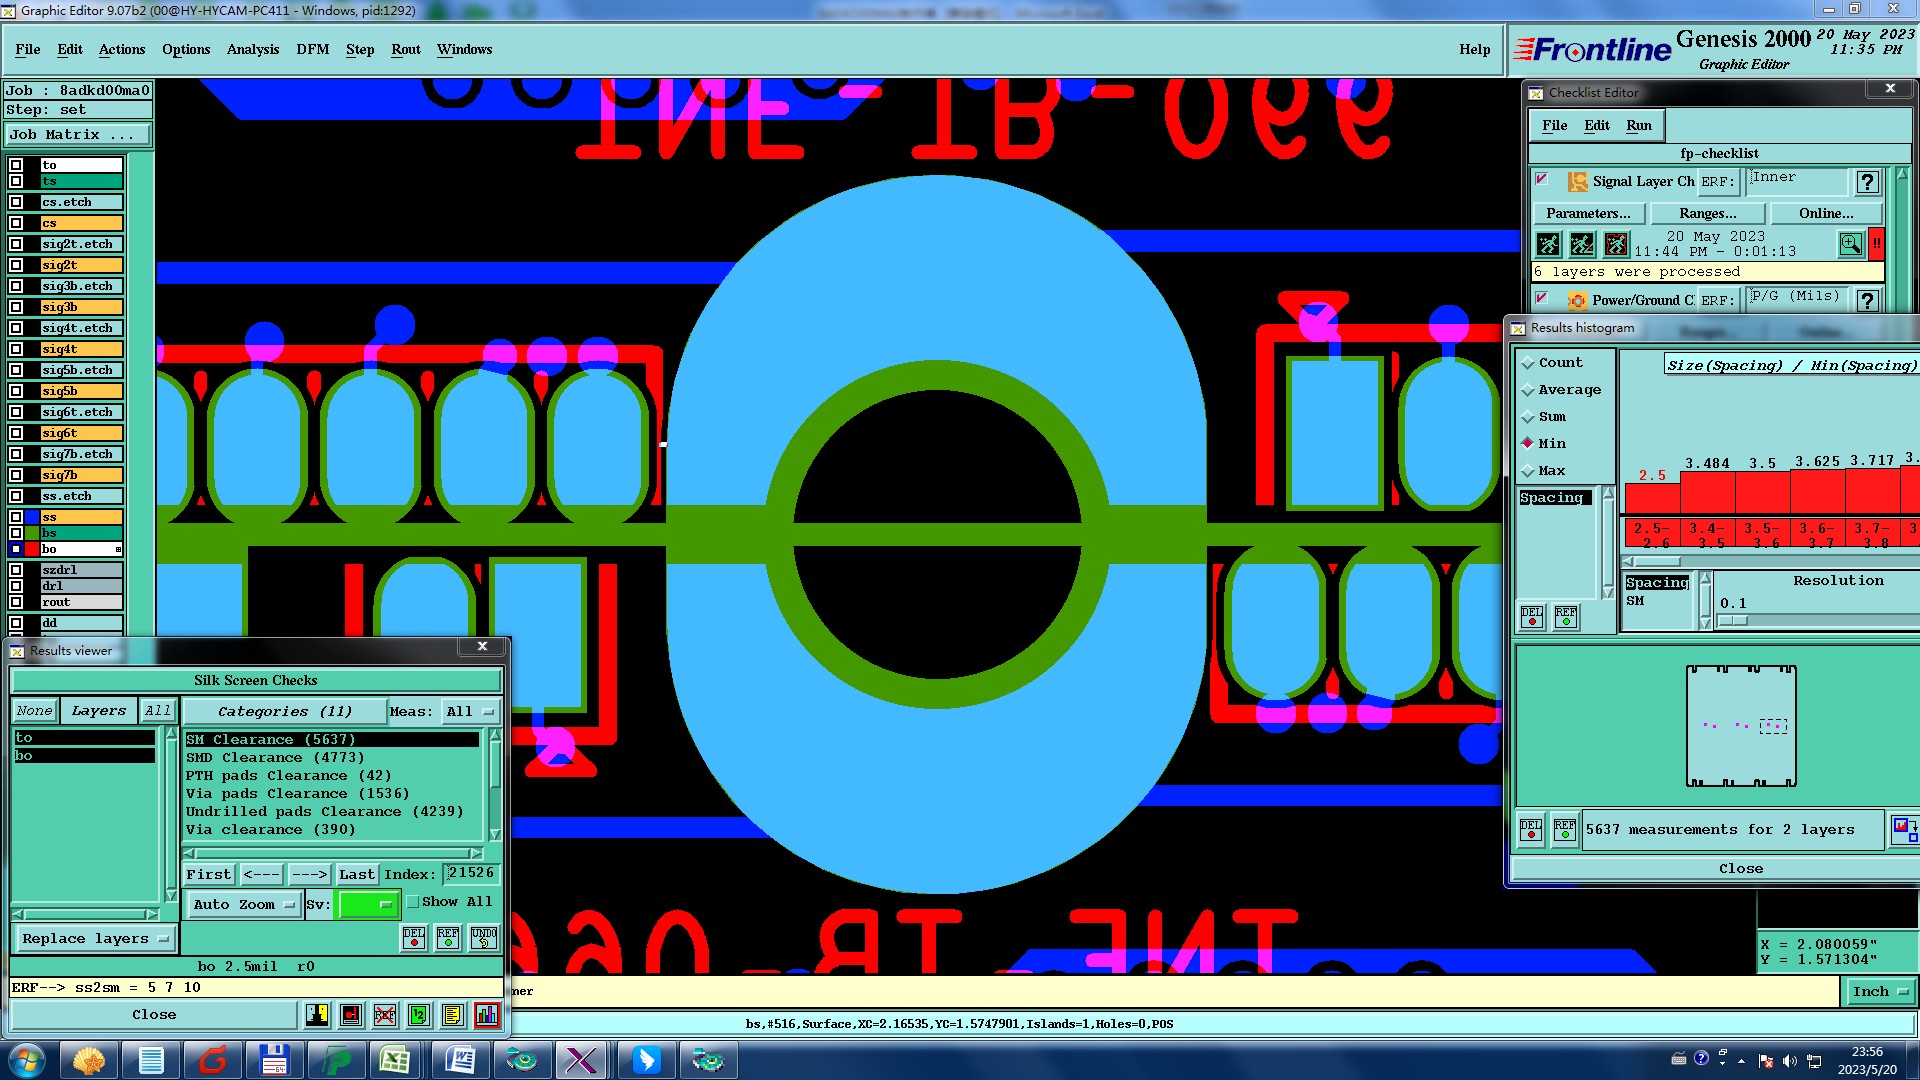Click the DEL icon in Results viewer
The width and height of the screenshot is (1920, 1080).
414,938
